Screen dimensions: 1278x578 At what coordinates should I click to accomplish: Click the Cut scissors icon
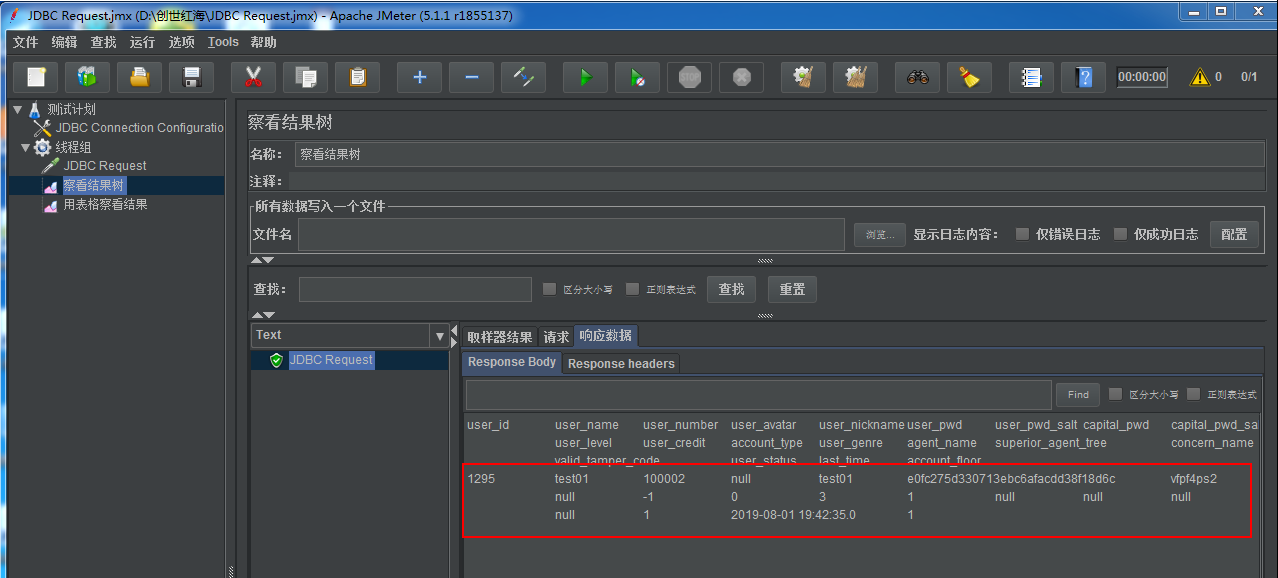tap(253, 77)
